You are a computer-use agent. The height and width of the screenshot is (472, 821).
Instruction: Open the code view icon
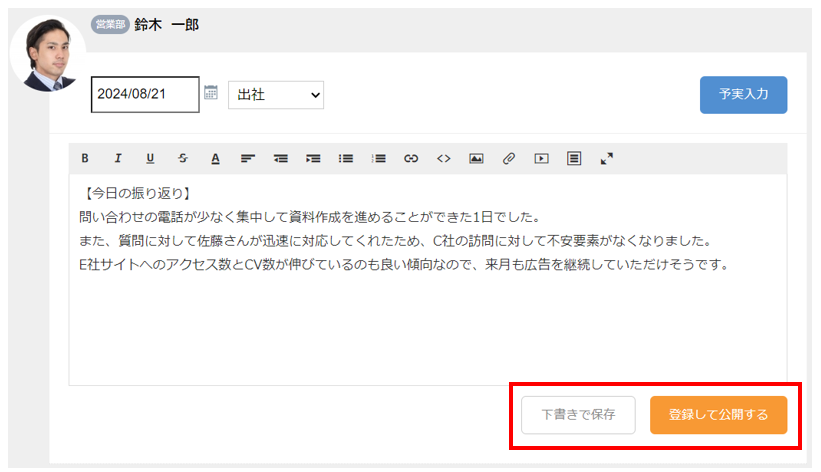(x=443, y=158)
